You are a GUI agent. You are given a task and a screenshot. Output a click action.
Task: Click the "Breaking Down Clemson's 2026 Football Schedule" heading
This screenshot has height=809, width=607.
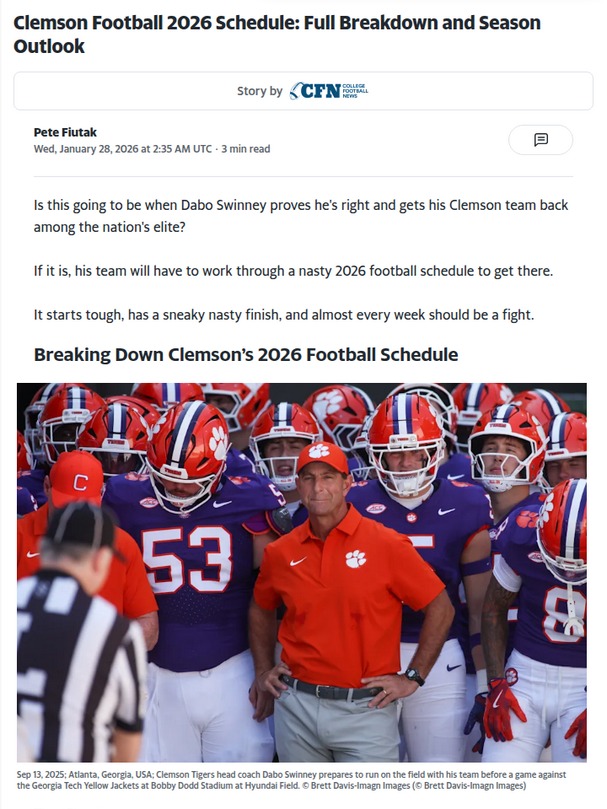[x=246, y=355]
